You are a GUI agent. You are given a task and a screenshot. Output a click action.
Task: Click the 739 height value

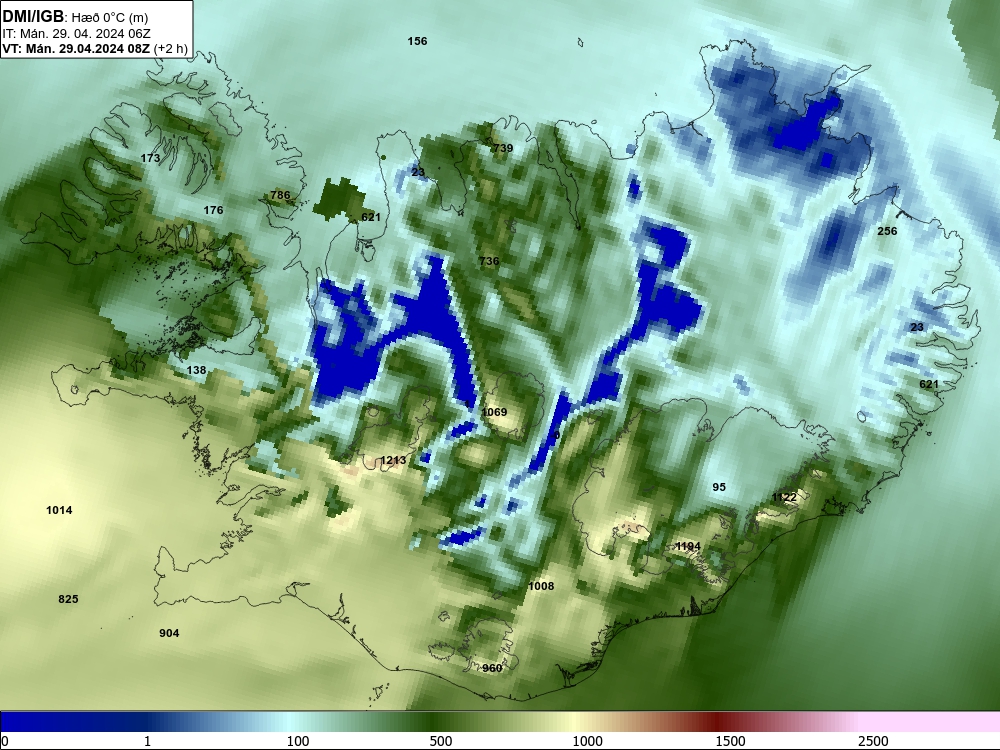[x=503, y=148]
